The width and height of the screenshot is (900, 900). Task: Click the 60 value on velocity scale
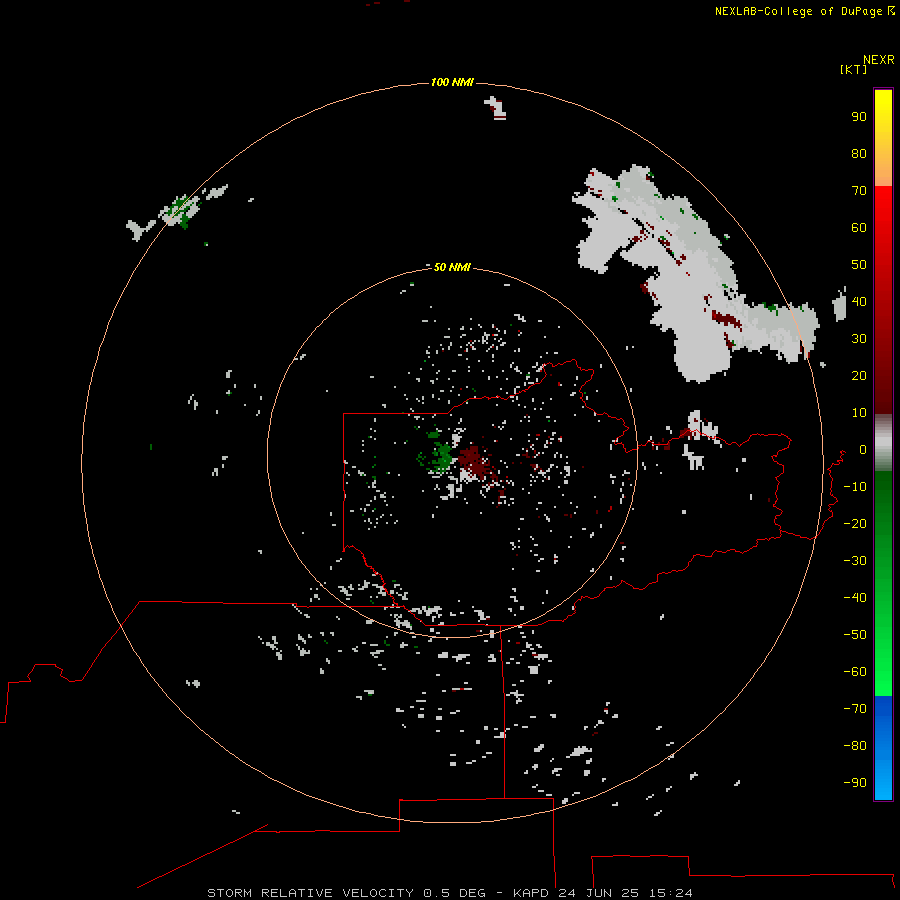click(859, 228)
